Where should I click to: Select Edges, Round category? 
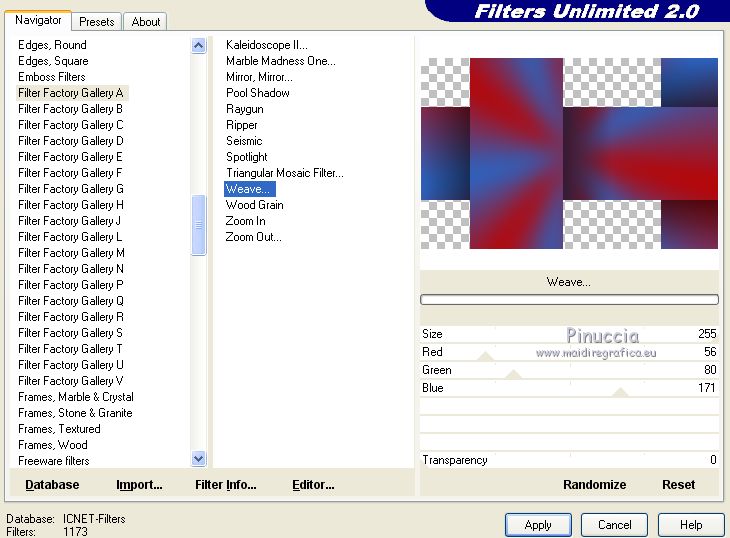coord(52,45)
